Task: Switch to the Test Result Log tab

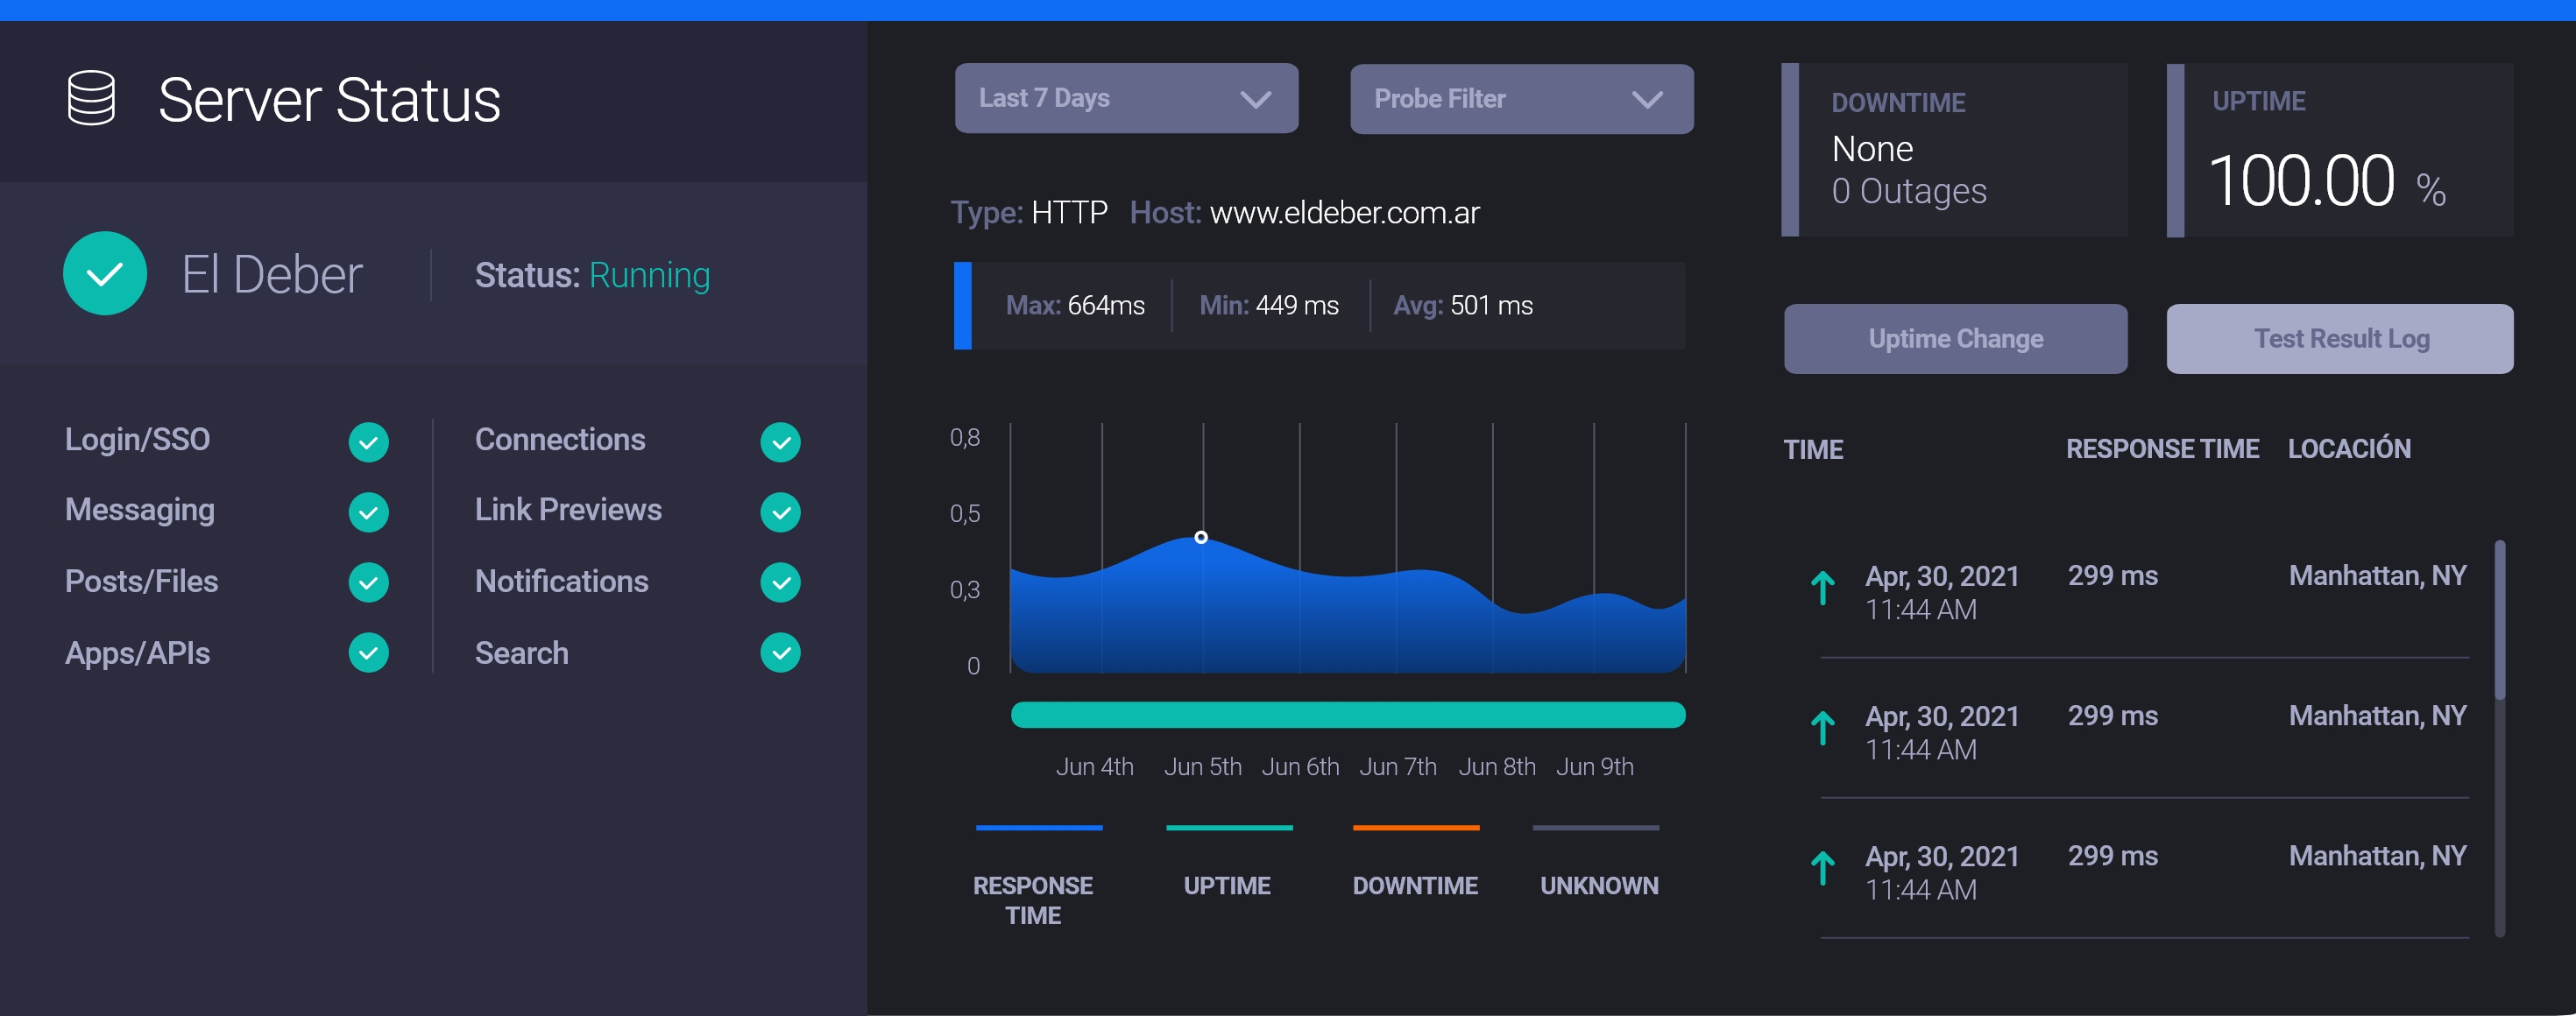Action: [x=2339, y=339]
